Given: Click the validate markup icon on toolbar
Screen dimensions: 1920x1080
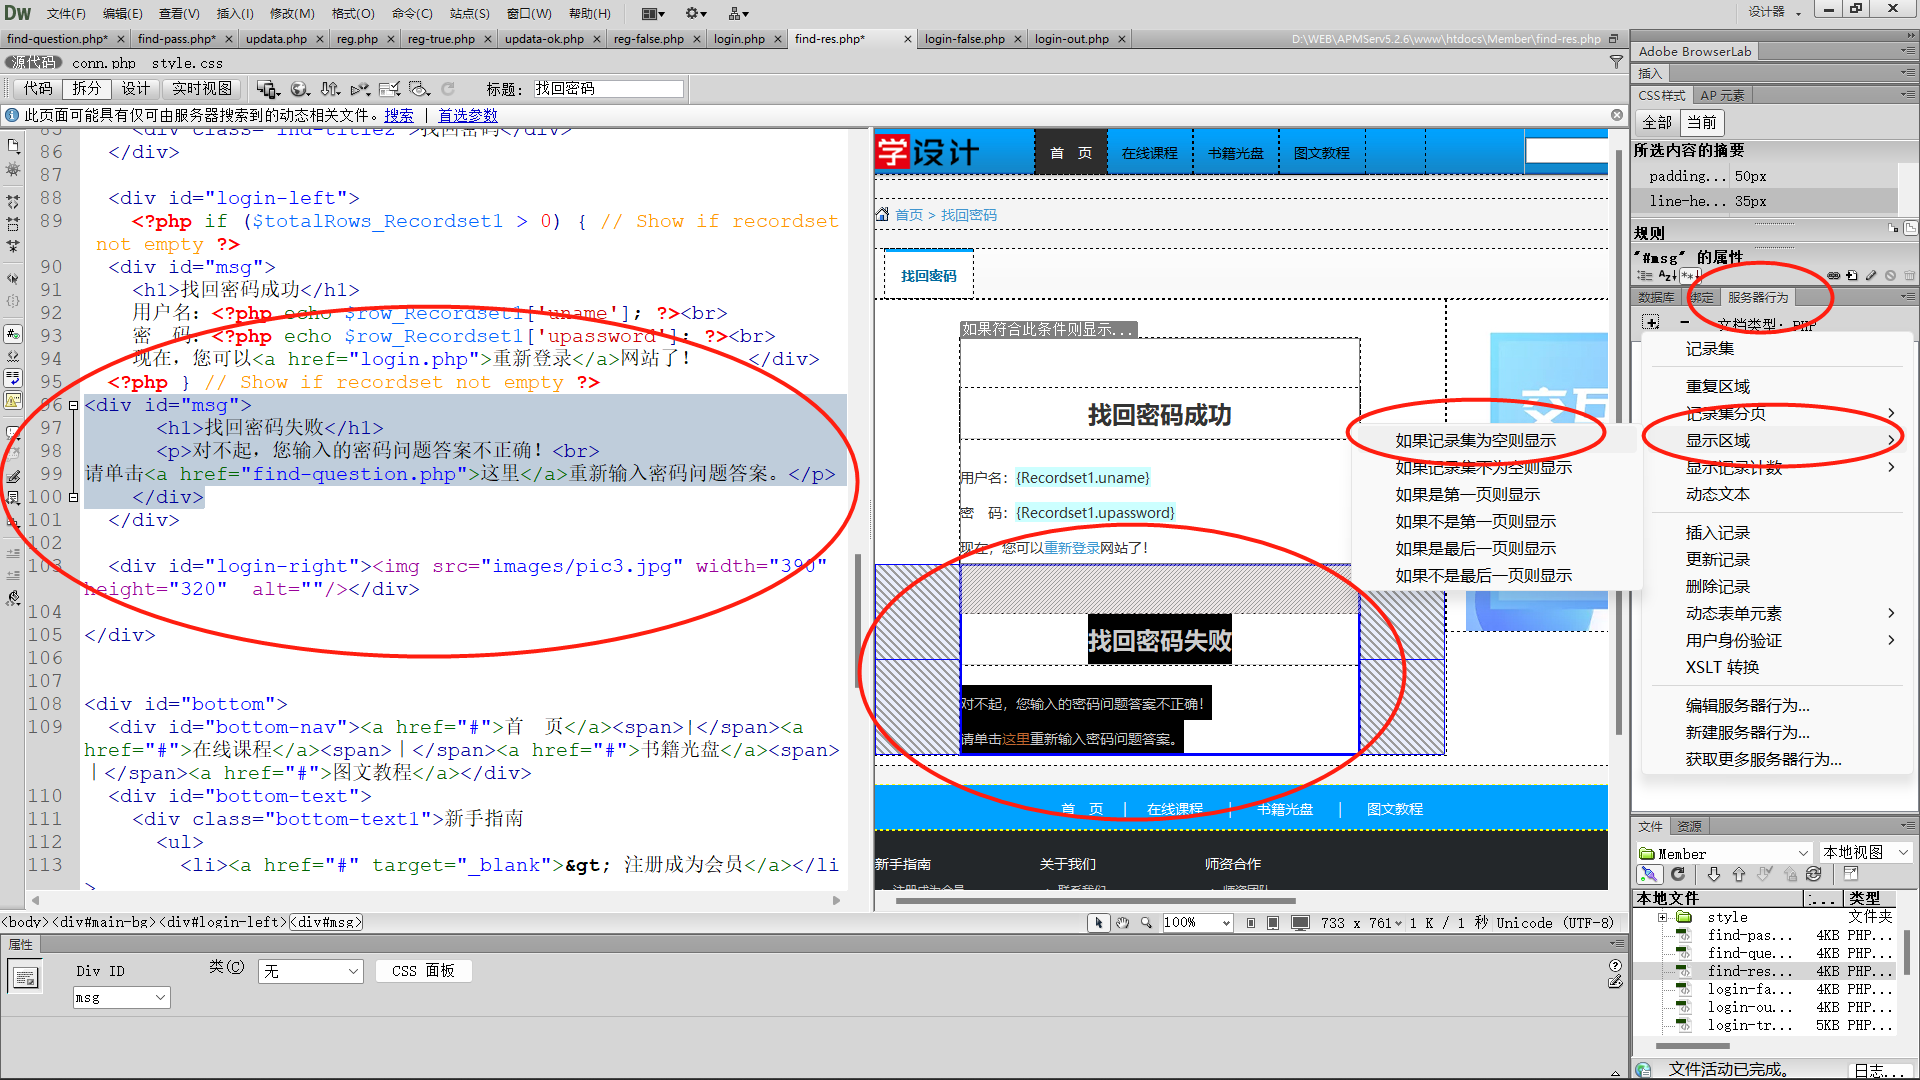Looking at the screenshot, I should pos(389,88).
